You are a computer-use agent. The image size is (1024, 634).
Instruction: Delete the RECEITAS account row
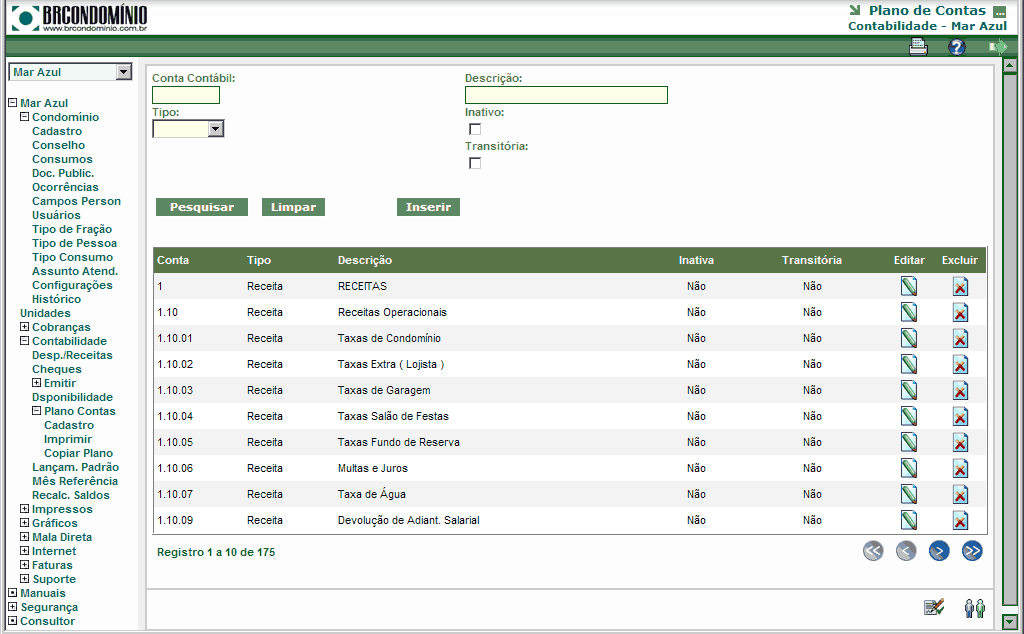coord(960,287)
